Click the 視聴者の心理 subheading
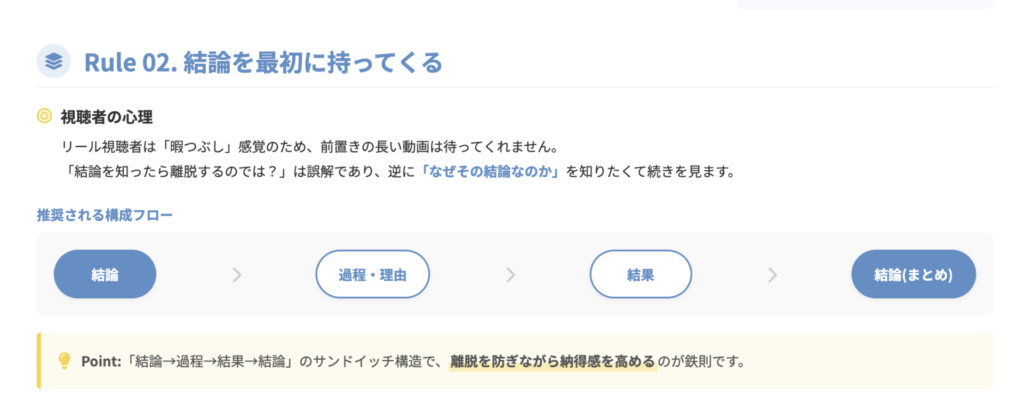Screen dimensions: 1024x419 click(107, 117)
